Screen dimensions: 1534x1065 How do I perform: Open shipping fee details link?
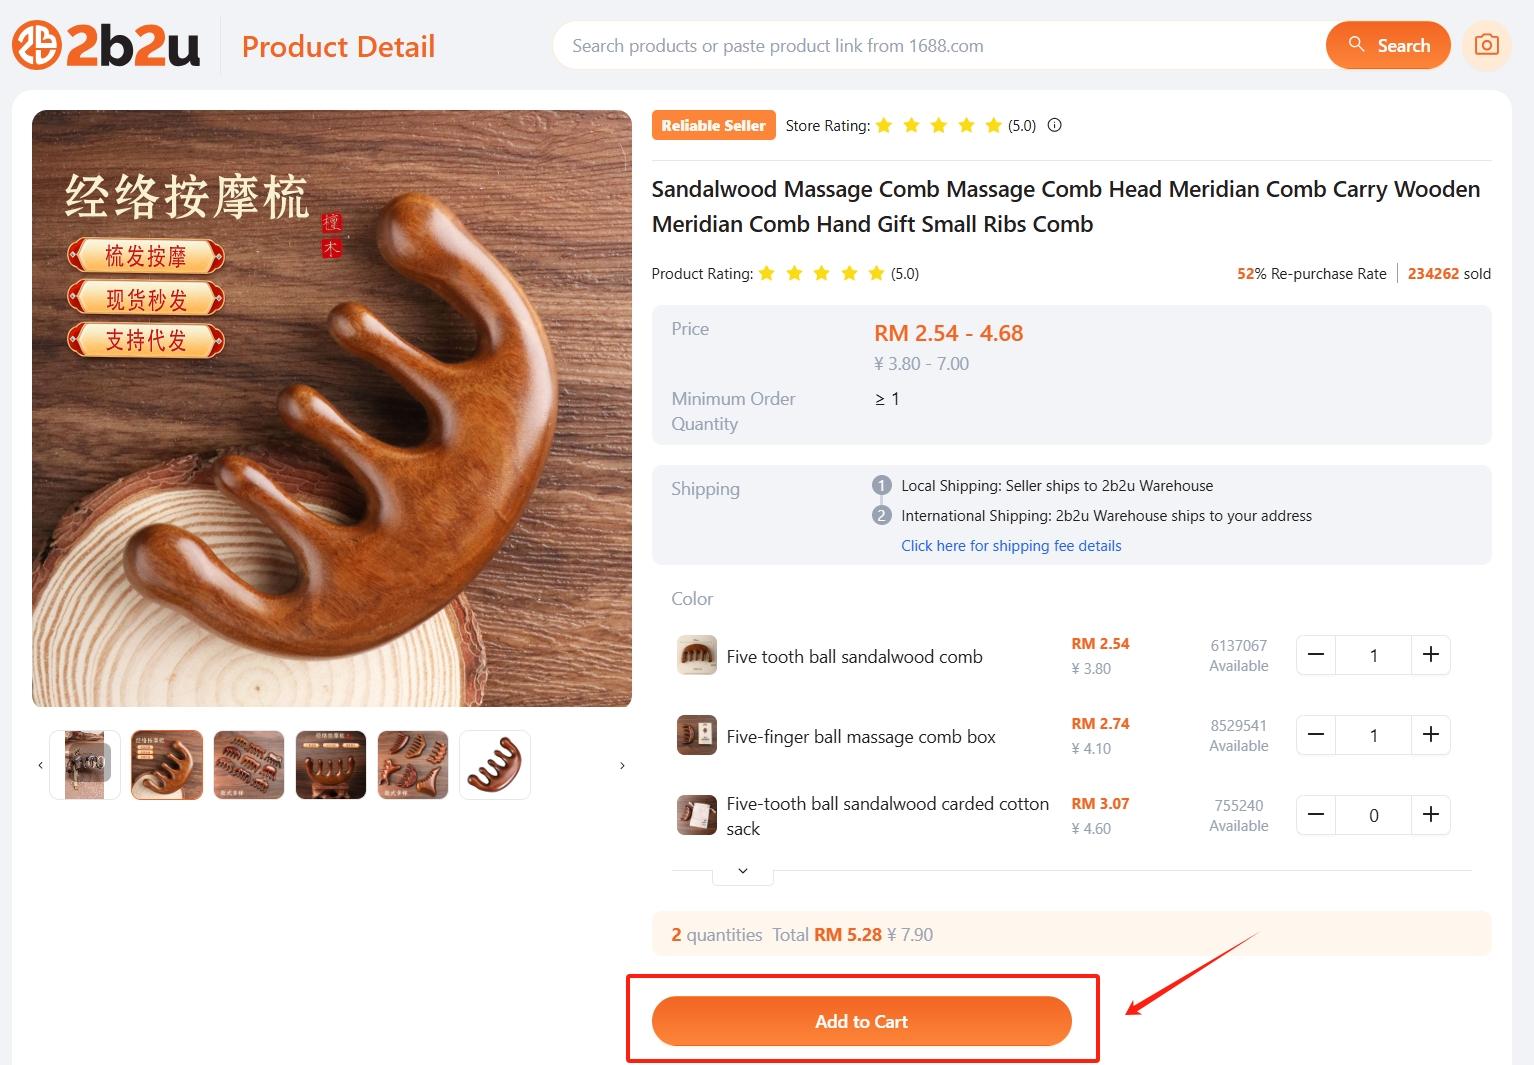tap(1011, 546)
